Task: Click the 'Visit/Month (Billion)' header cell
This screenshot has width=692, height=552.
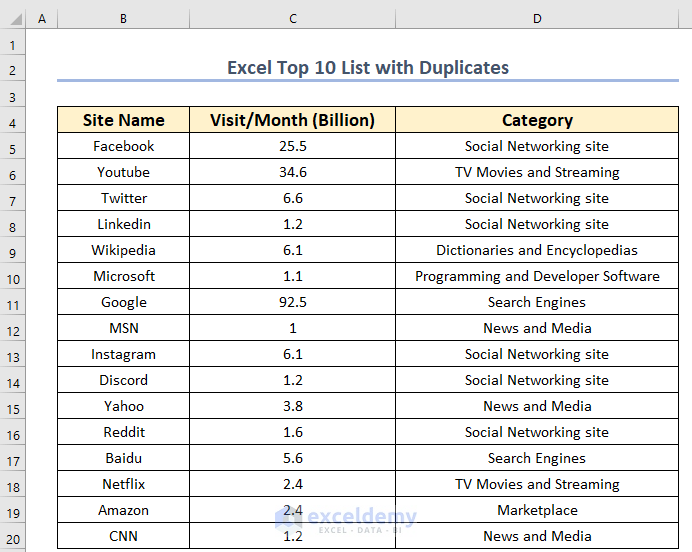Action: pyautogui.click(x=293, y=120)
